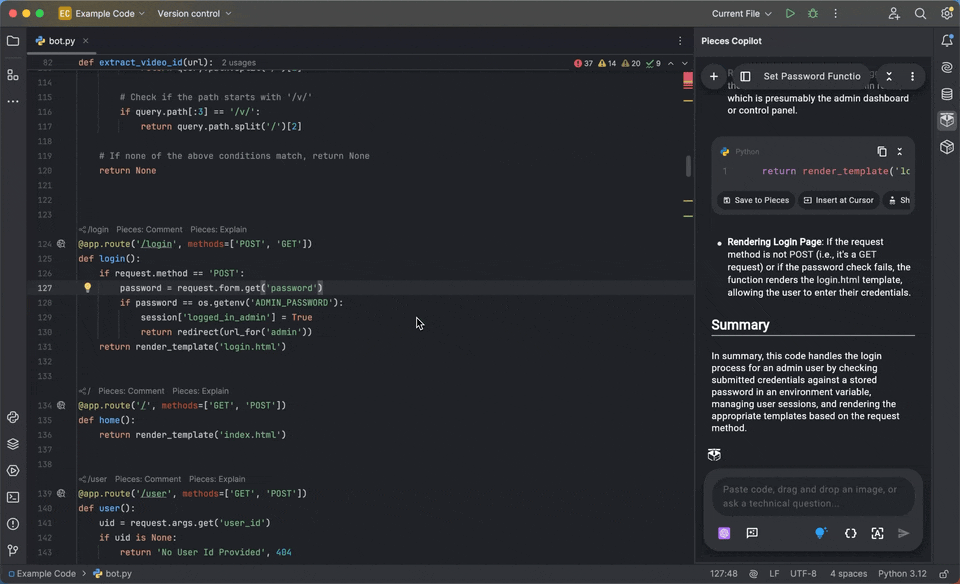This screenshot has height=584, width=960.
Task: Collapse the Python code snippet block
Action: tap(899, 151)
